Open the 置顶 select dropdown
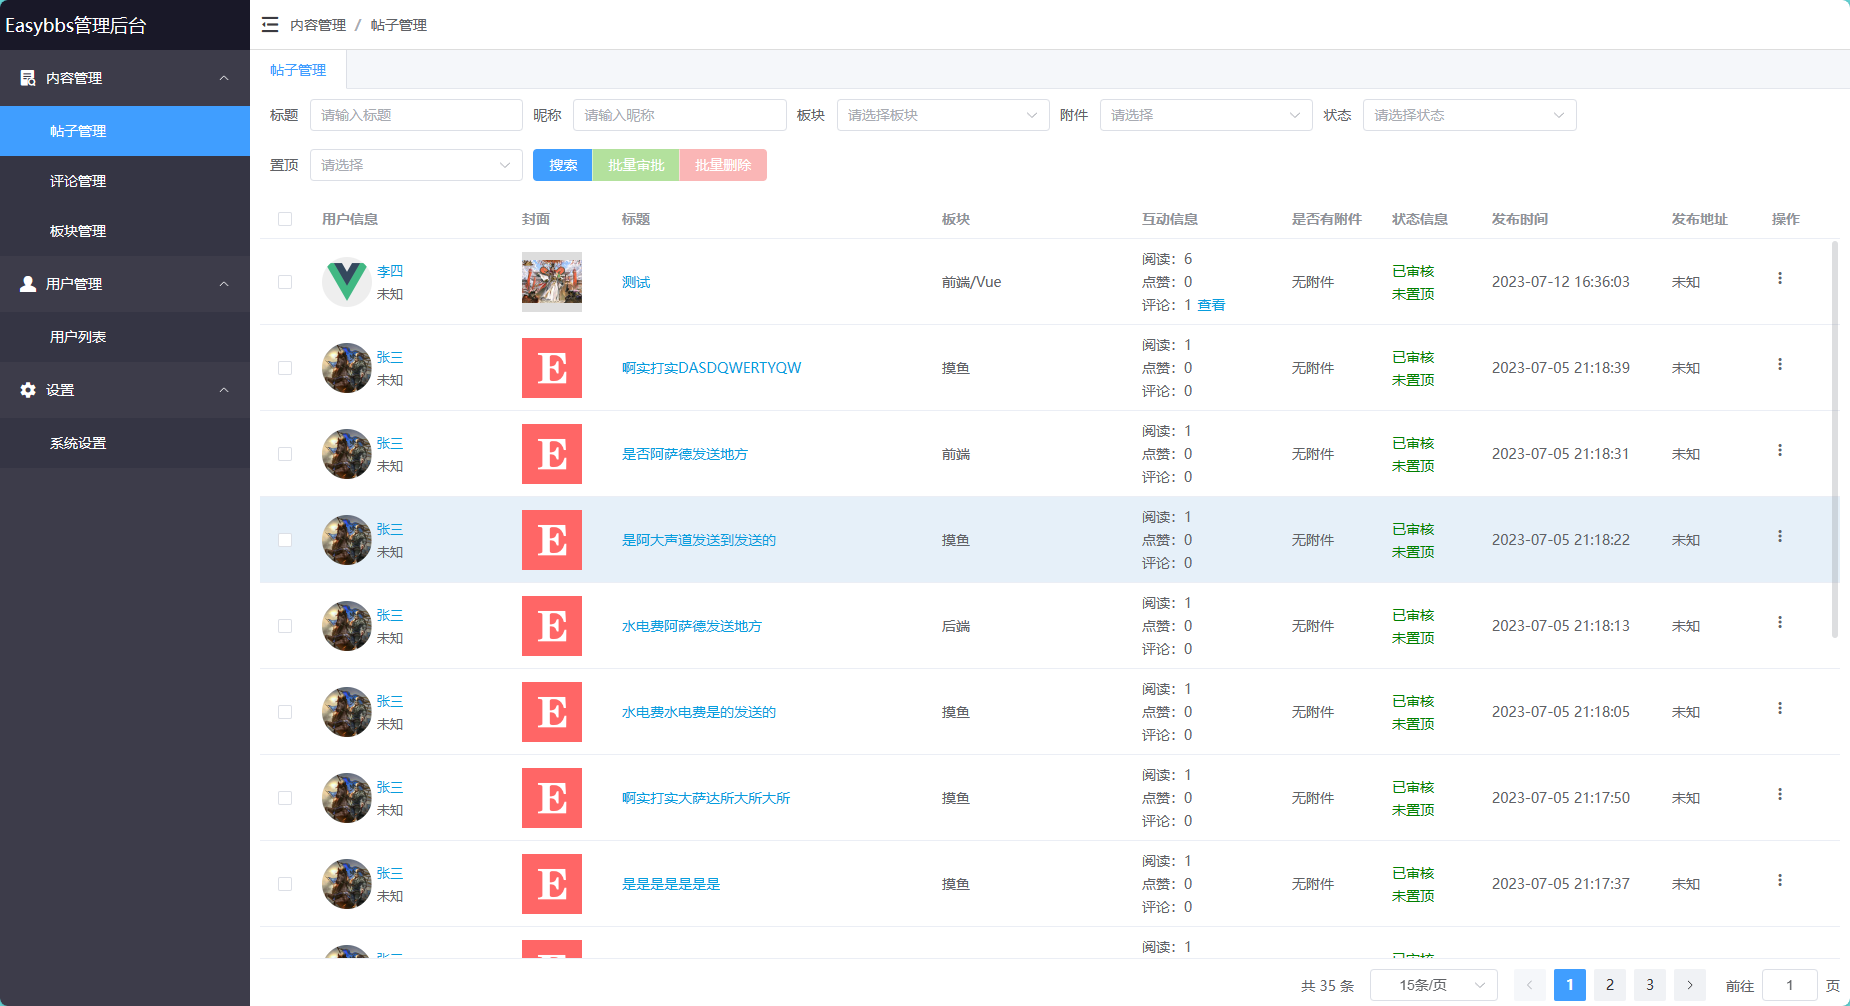1850x1006 pixels. [416, 165]
